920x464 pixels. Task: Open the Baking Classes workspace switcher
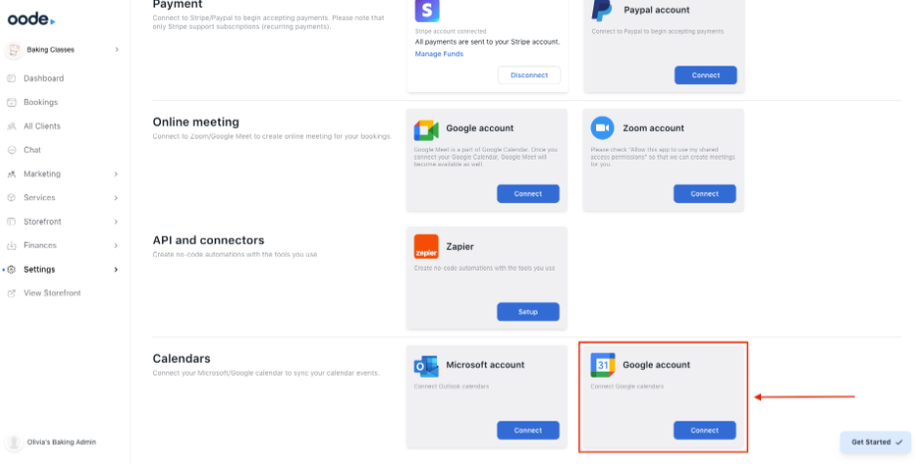[x=64, y=49]
